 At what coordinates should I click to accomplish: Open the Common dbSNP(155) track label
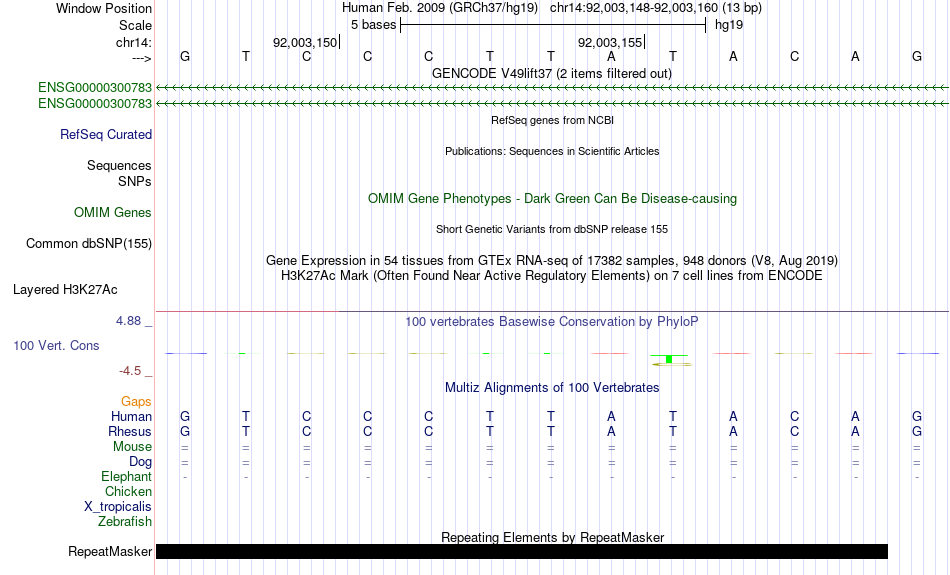click(88, 244)
